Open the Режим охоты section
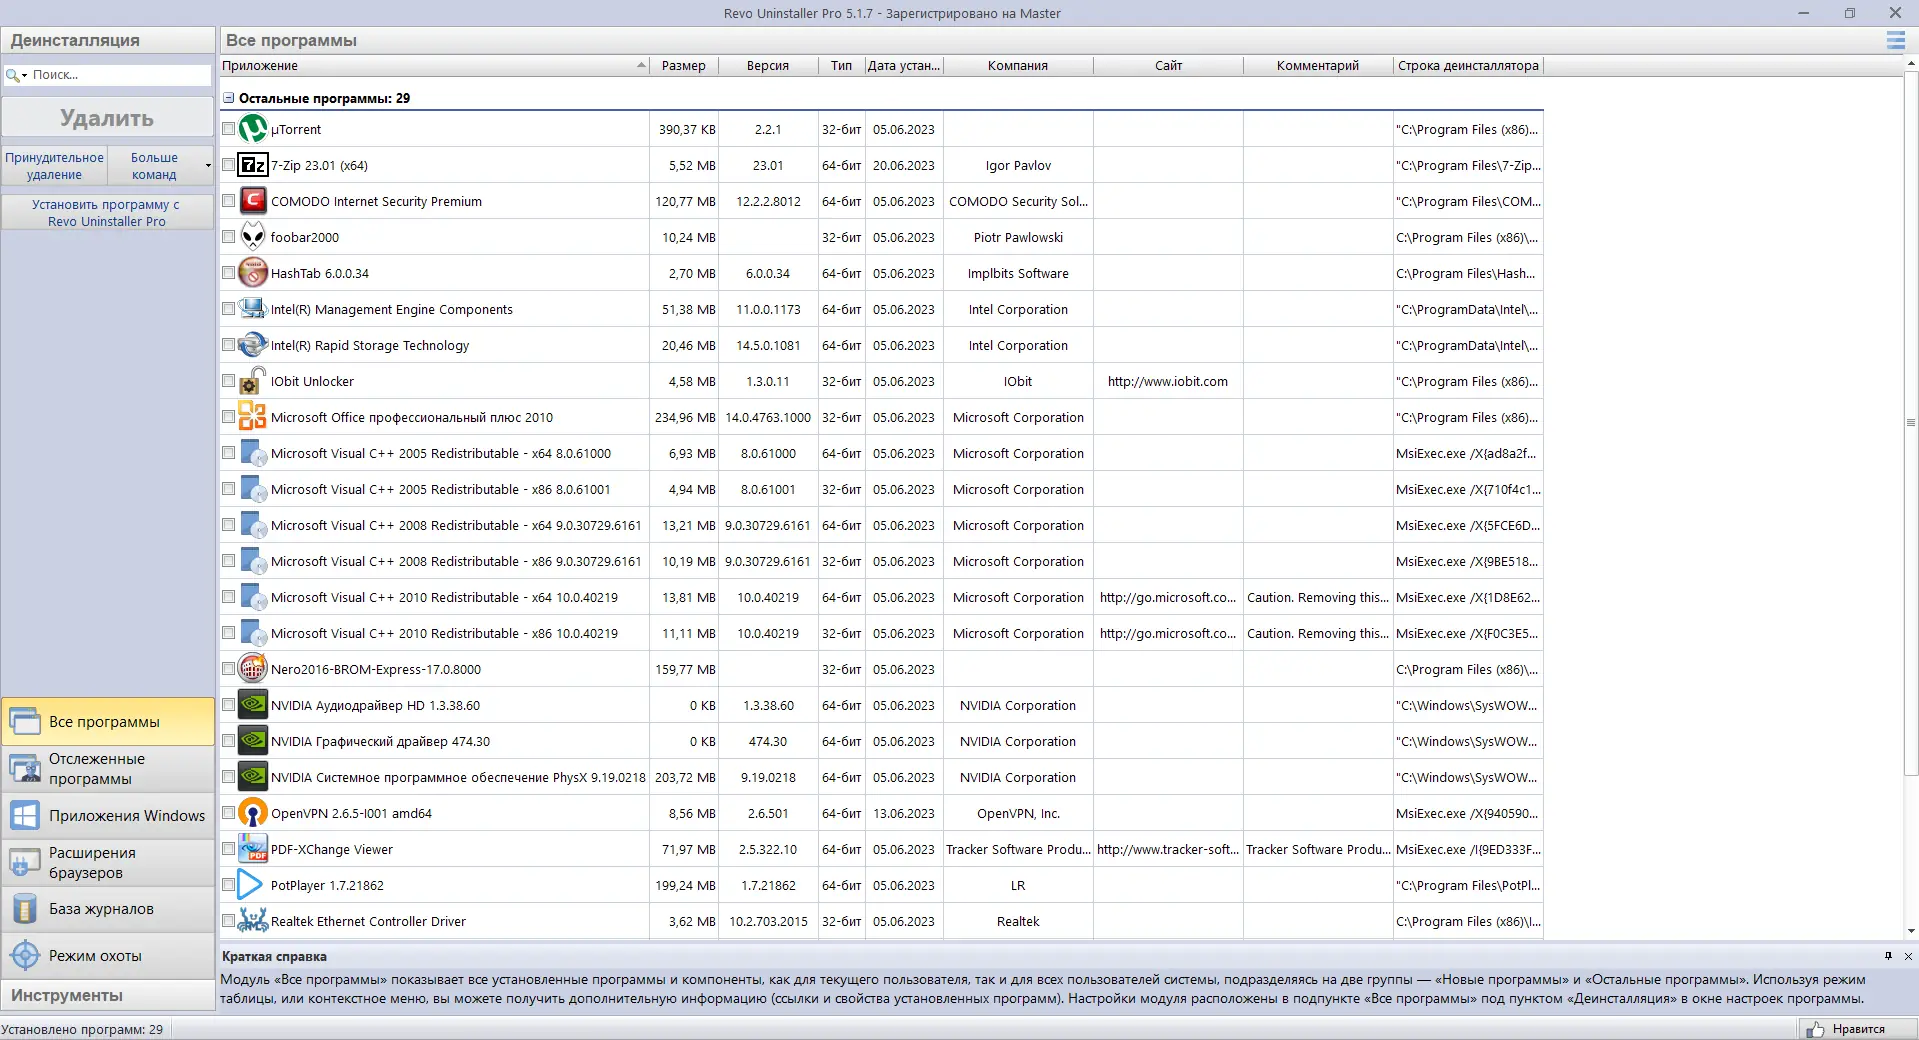Screen dimensions: 1919x1040 click(x=108, y=956)
